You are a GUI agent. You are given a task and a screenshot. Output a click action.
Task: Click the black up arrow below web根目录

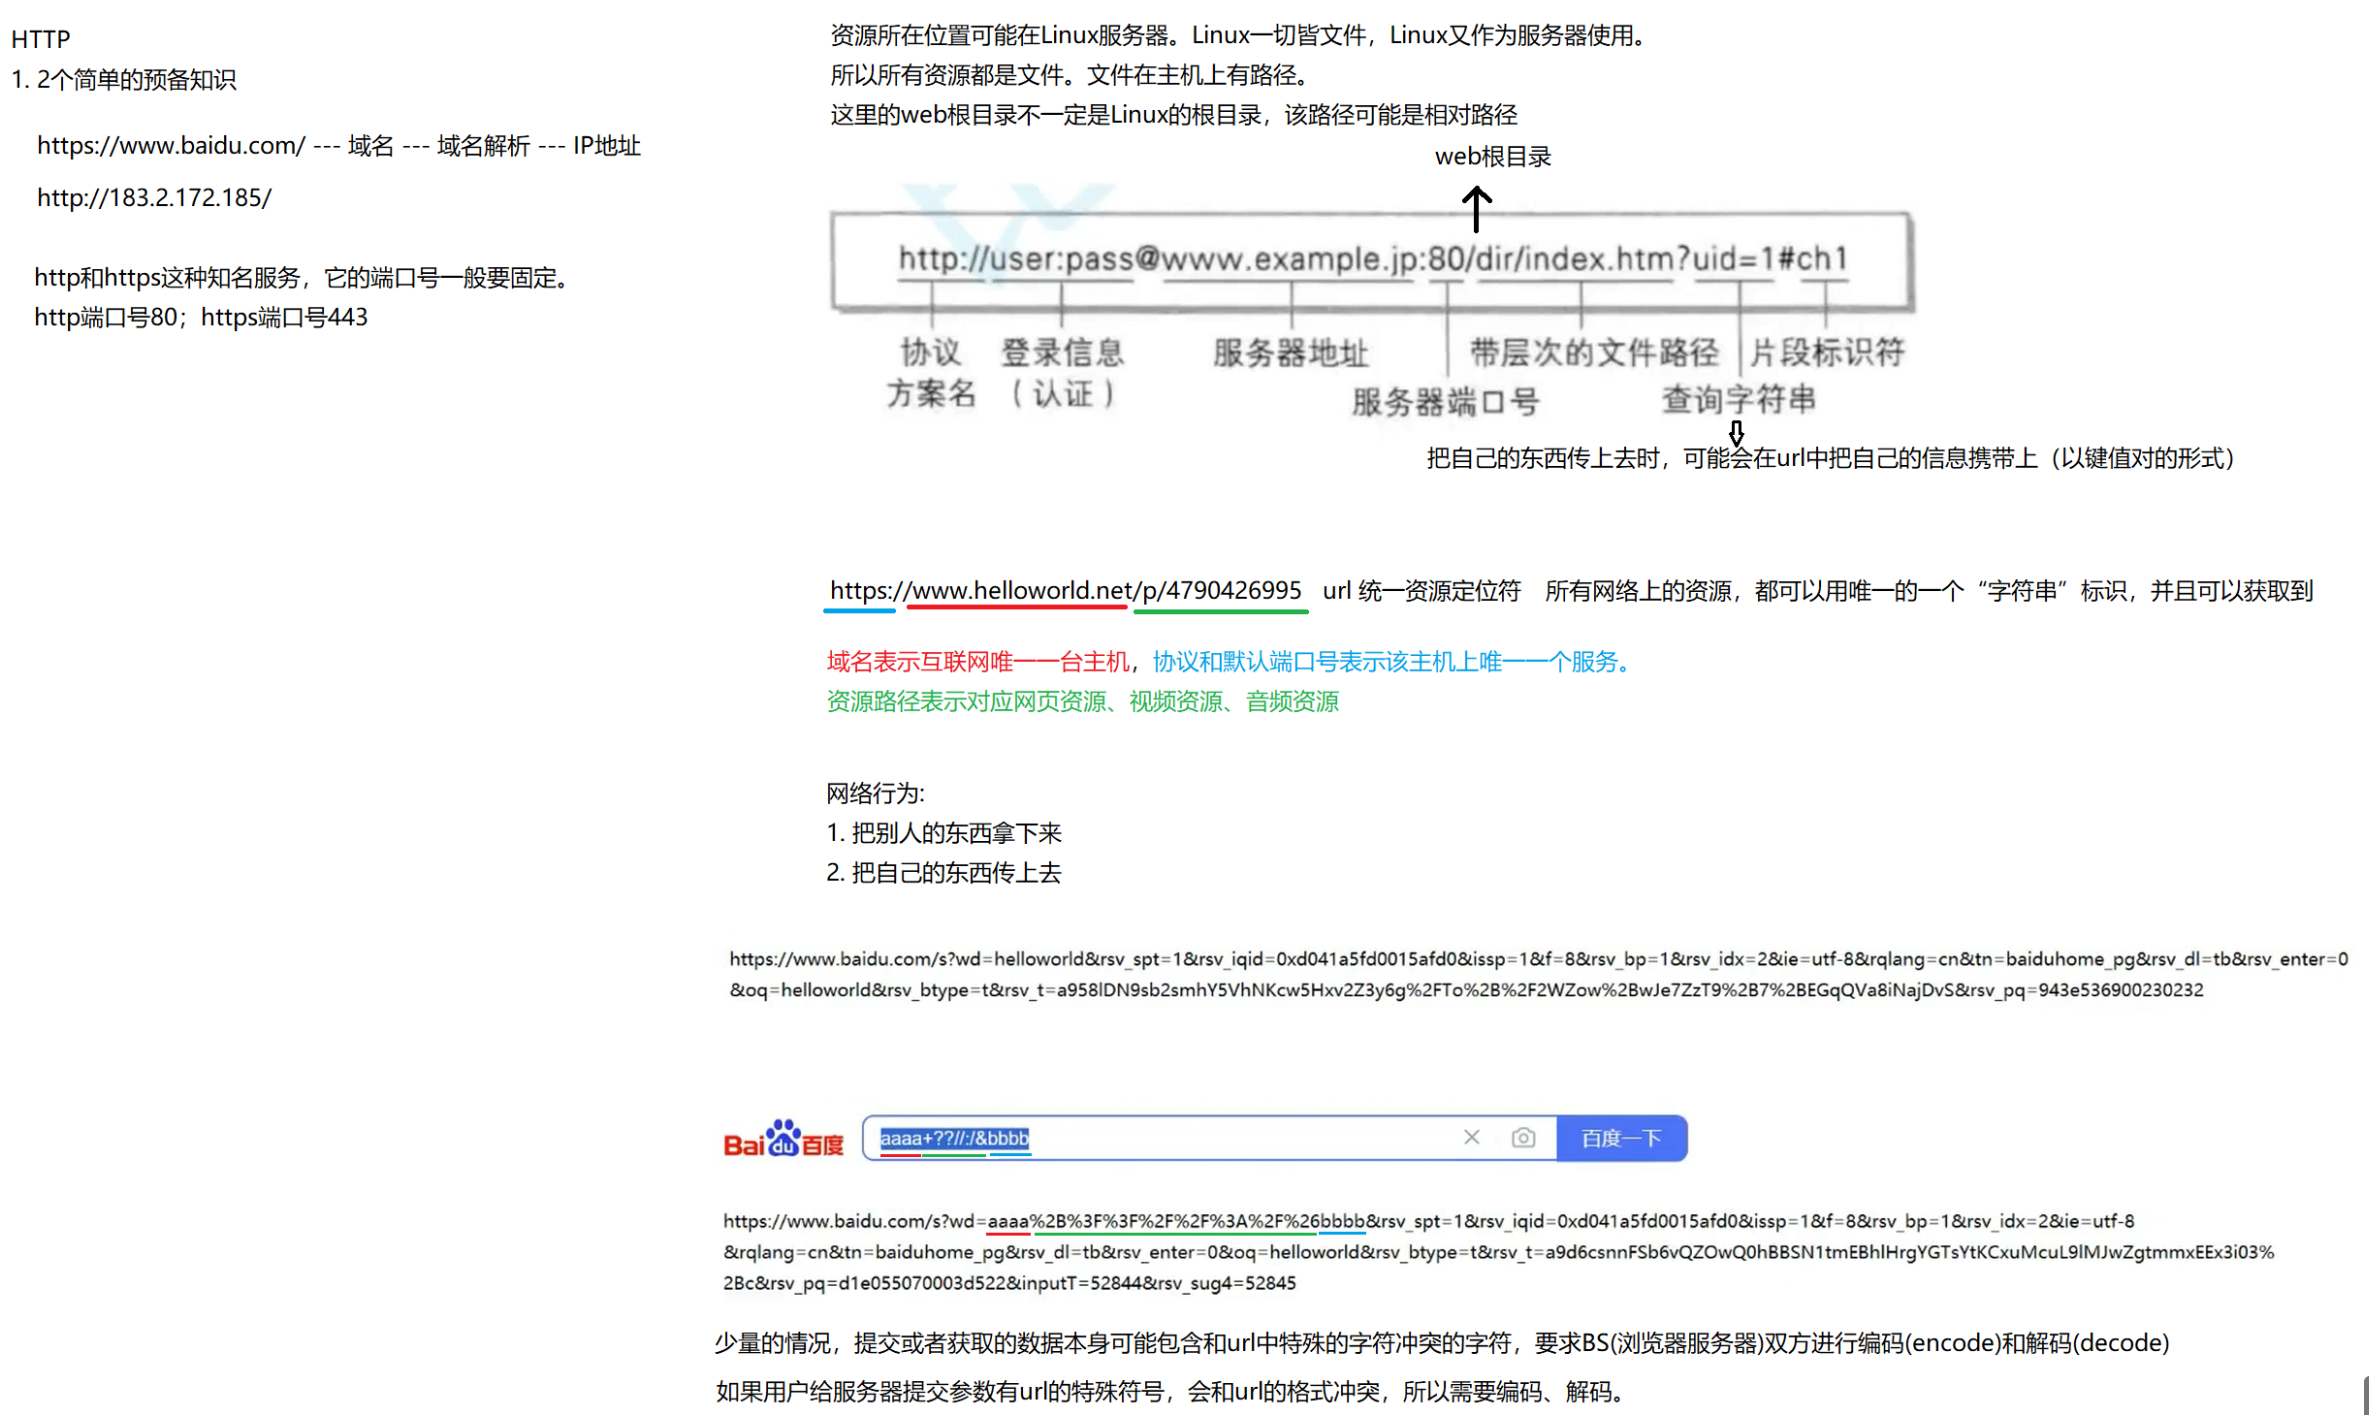click(1476, 208)
